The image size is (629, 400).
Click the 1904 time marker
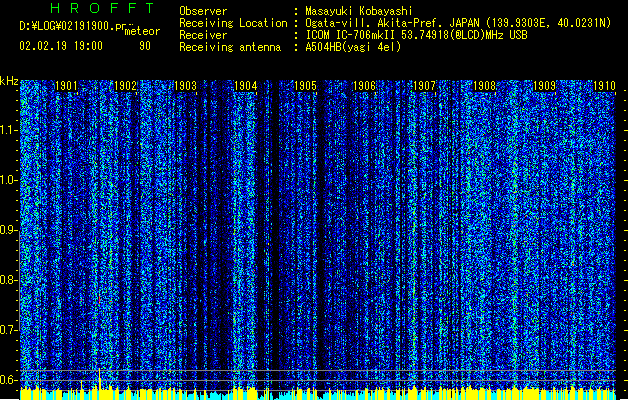[x=245, y=86]
